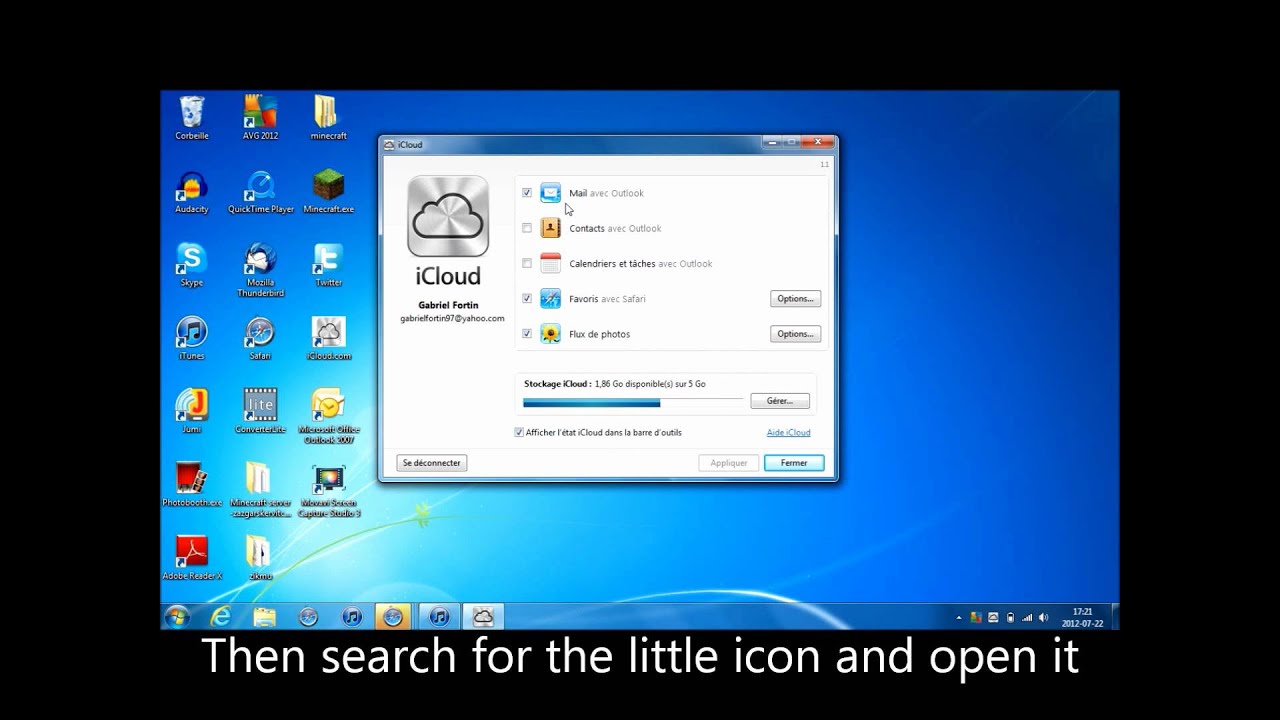Click the Se déconnecter button
Viewport: 1280px width, 720px height.
432,463
